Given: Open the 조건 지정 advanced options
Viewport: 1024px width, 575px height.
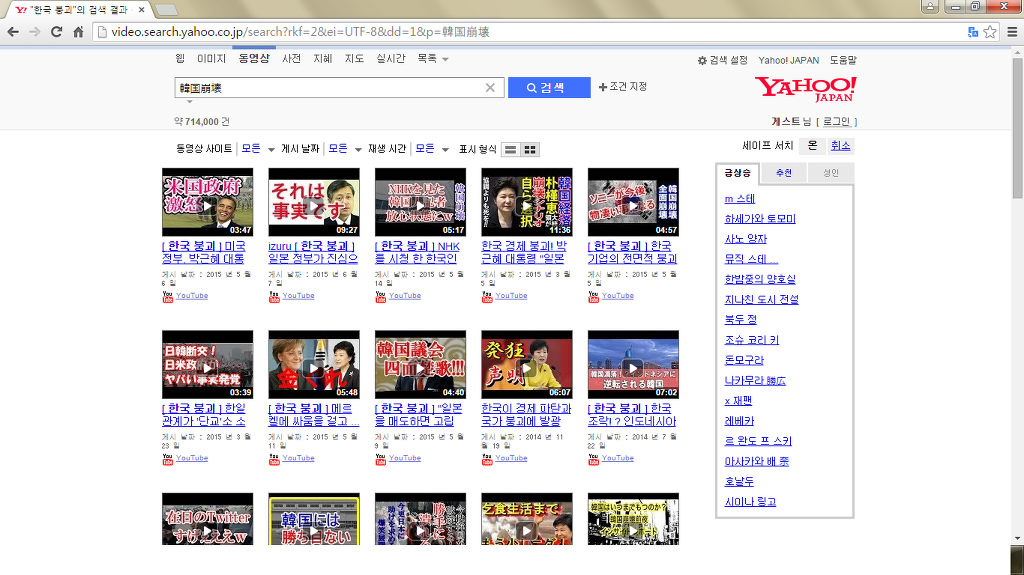Looking at the screenshot, I should (623, 86).
